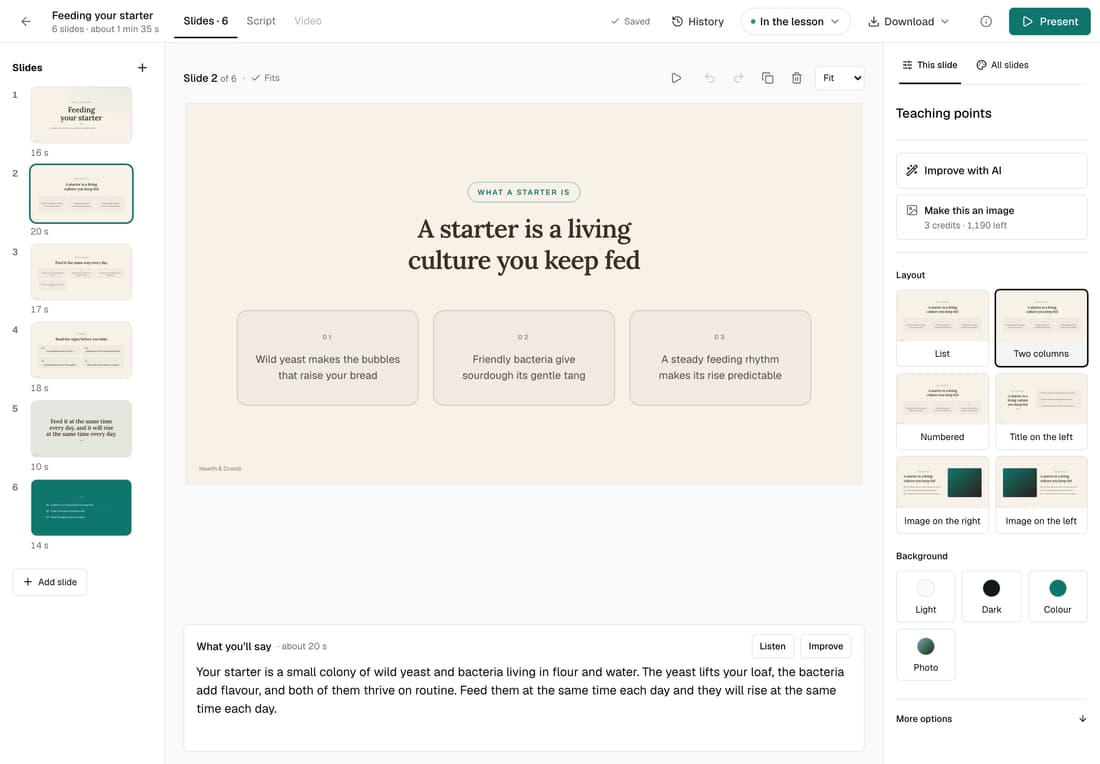The width and height of the screenshot is (1100, 764).
Task: Choose Title on the left layout
Action: tap(1041, 411)
